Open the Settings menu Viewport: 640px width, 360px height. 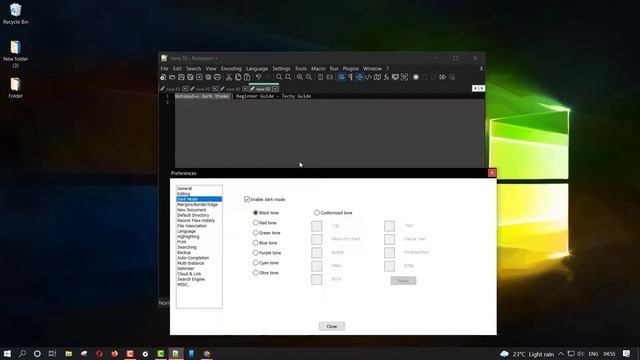click(x=281, y=69)
